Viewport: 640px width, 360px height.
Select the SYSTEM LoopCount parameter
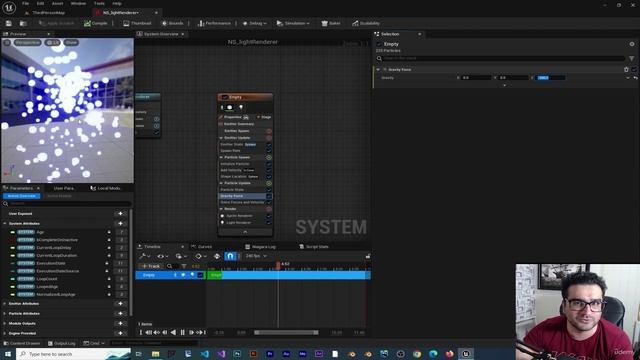pos(37,279)
